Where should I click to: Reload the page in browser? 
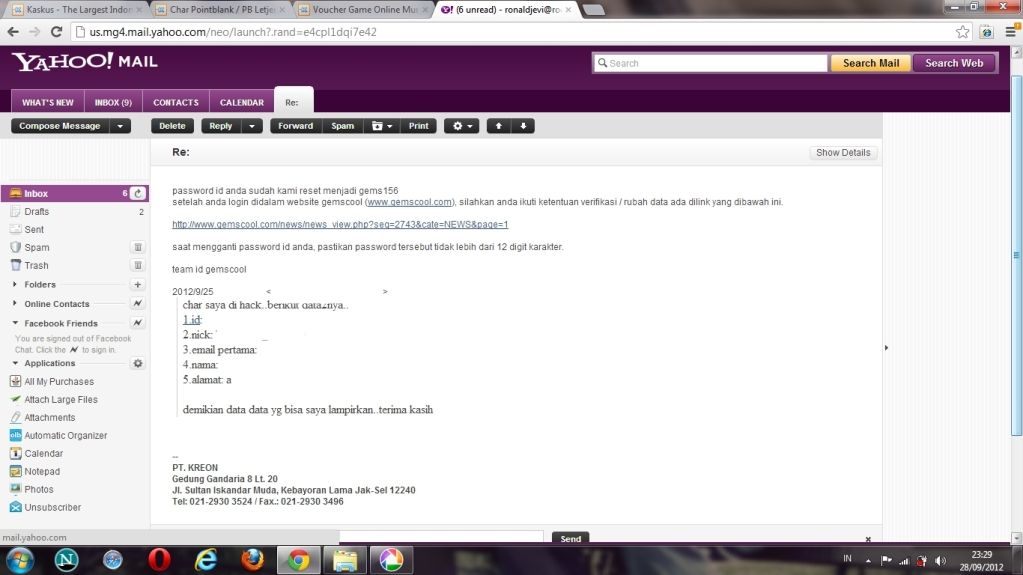[x=56, y=31]
